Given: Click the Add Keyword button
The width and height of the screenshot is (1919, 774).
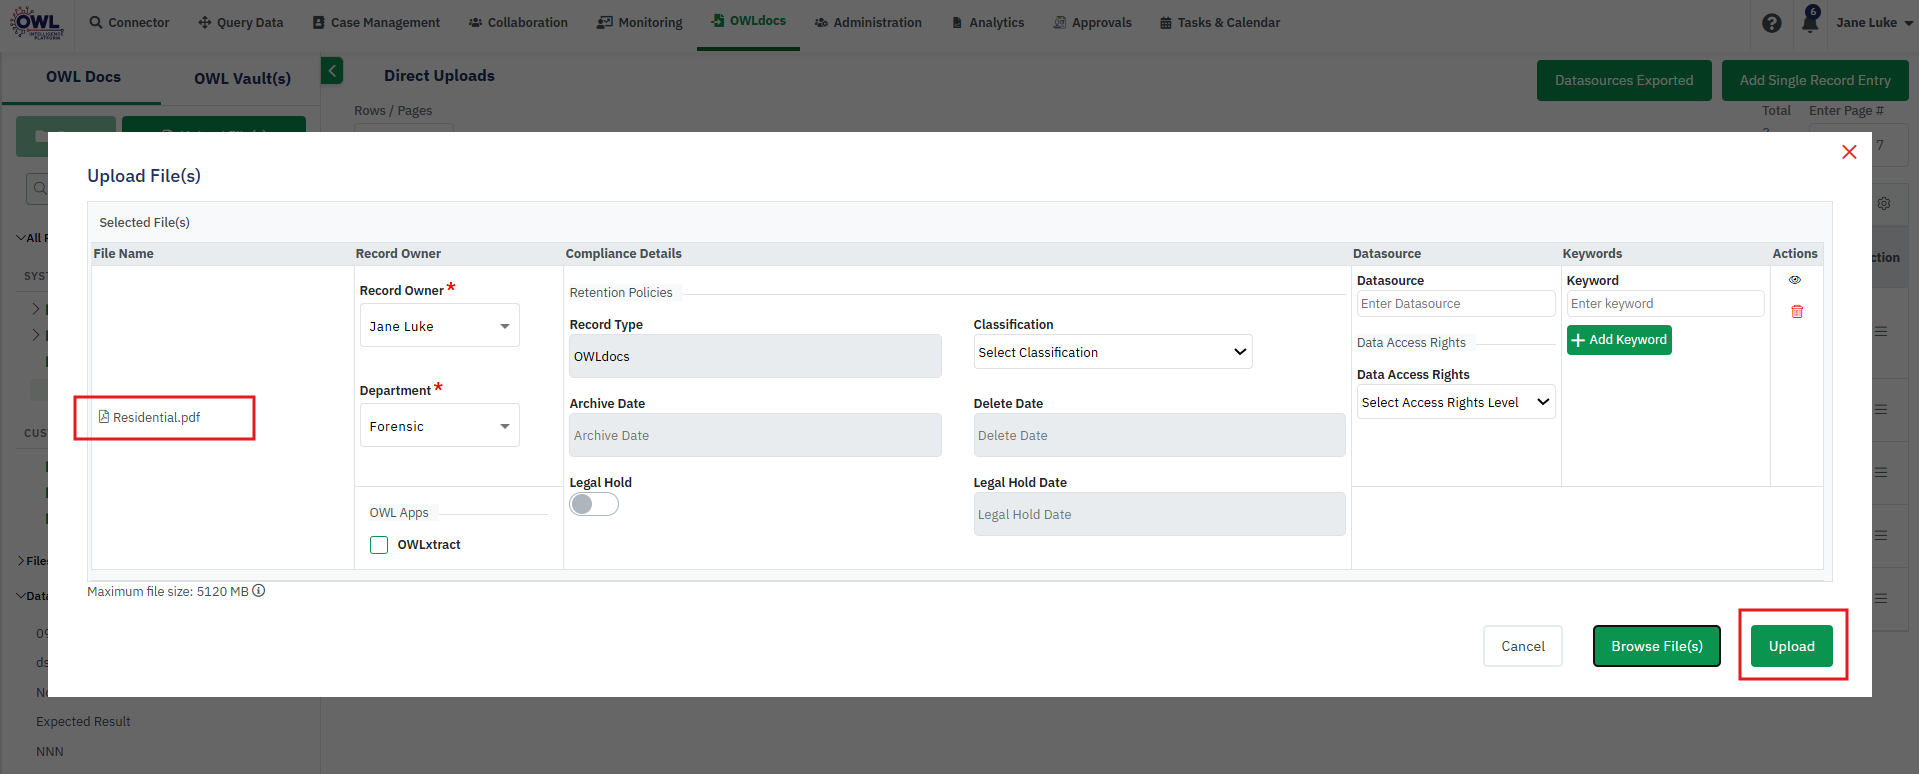Looking at the screenshot, I should (x=1619, y=340).
